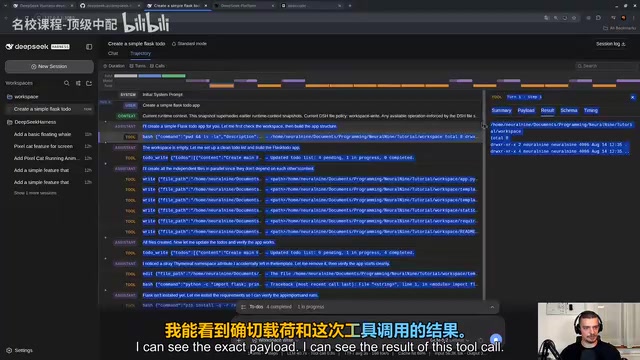This screenshot has width=640, height=360.
Task: Open the All Bookmarks folder
Action: 620,28
